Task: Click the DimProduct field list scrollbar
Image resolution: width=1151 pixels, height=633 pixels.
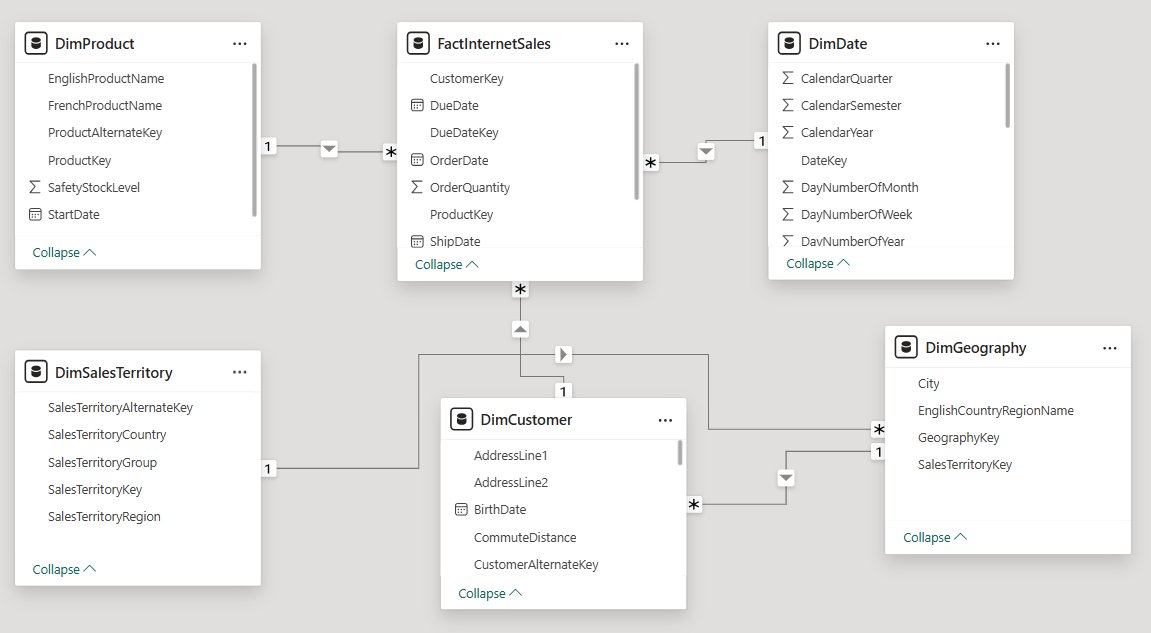Action: [254, 140]
